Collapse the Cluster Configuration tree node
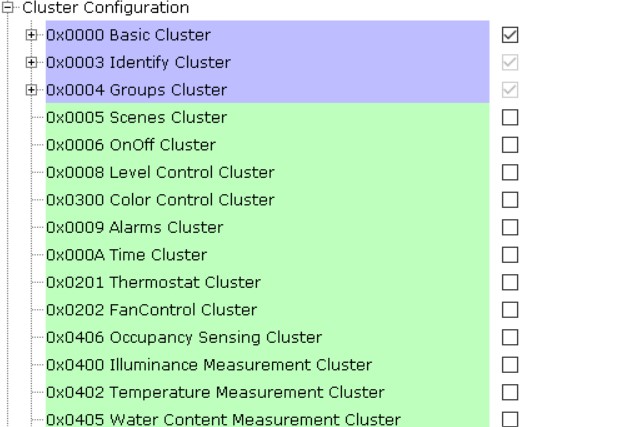 (x=9, y=8)
